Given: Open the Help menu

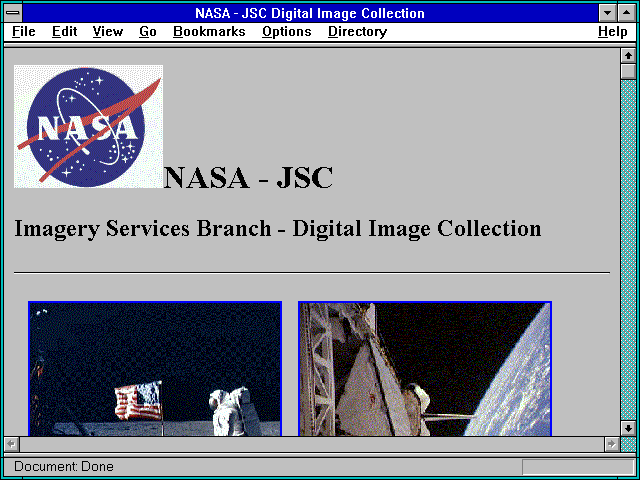Looking at the screenshot, I should point(613,32).
